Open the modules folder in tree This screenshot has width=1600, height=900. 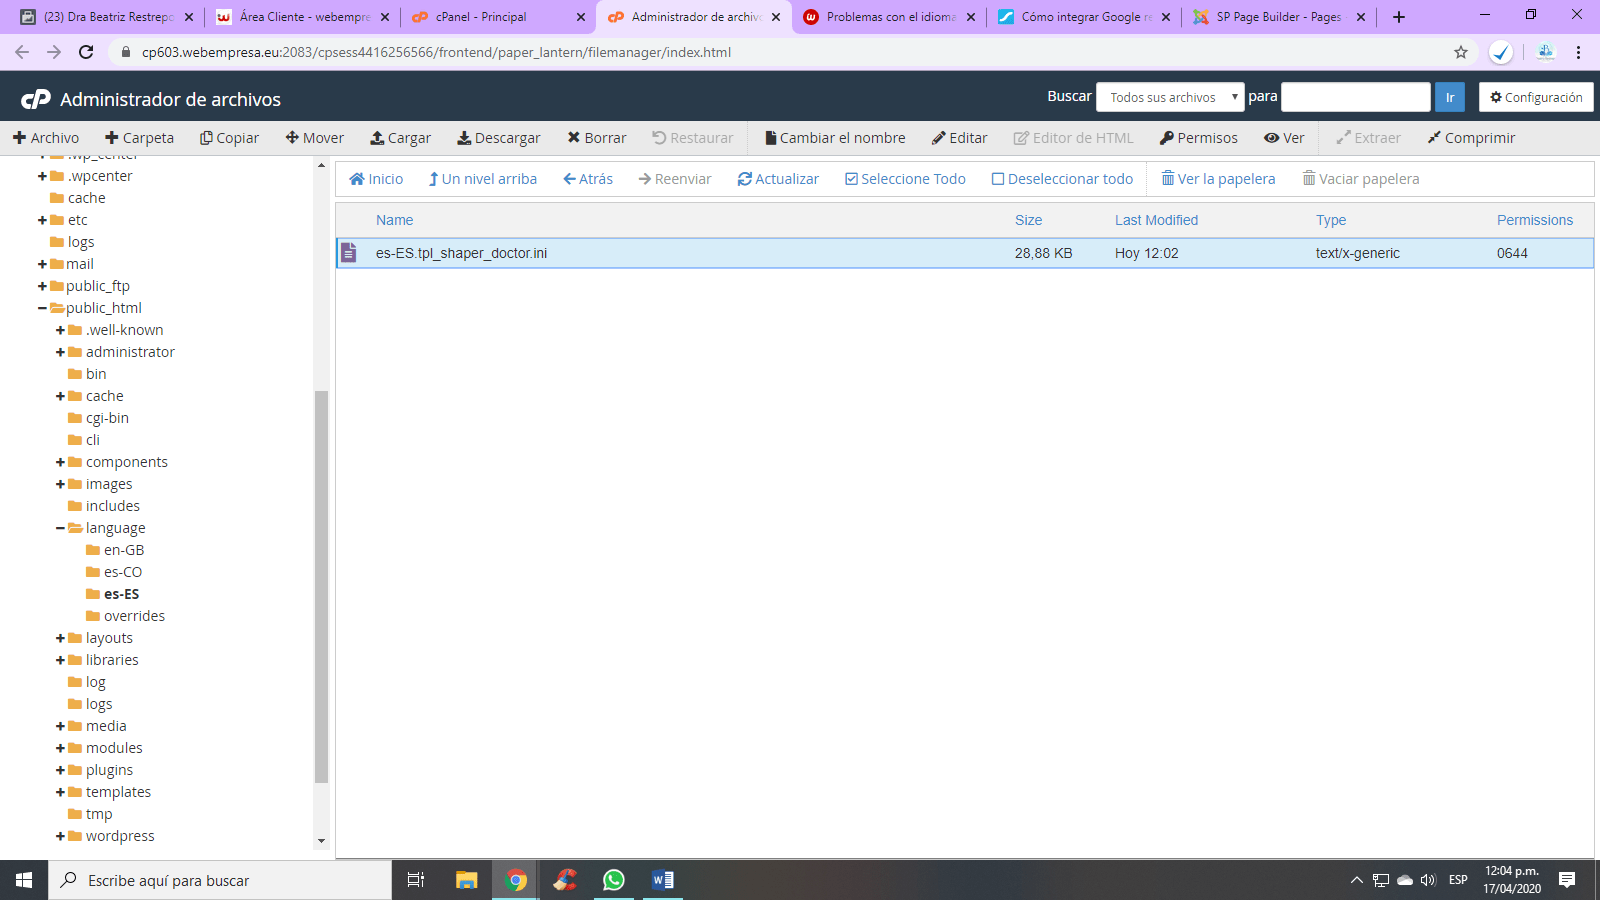point(114,748)
